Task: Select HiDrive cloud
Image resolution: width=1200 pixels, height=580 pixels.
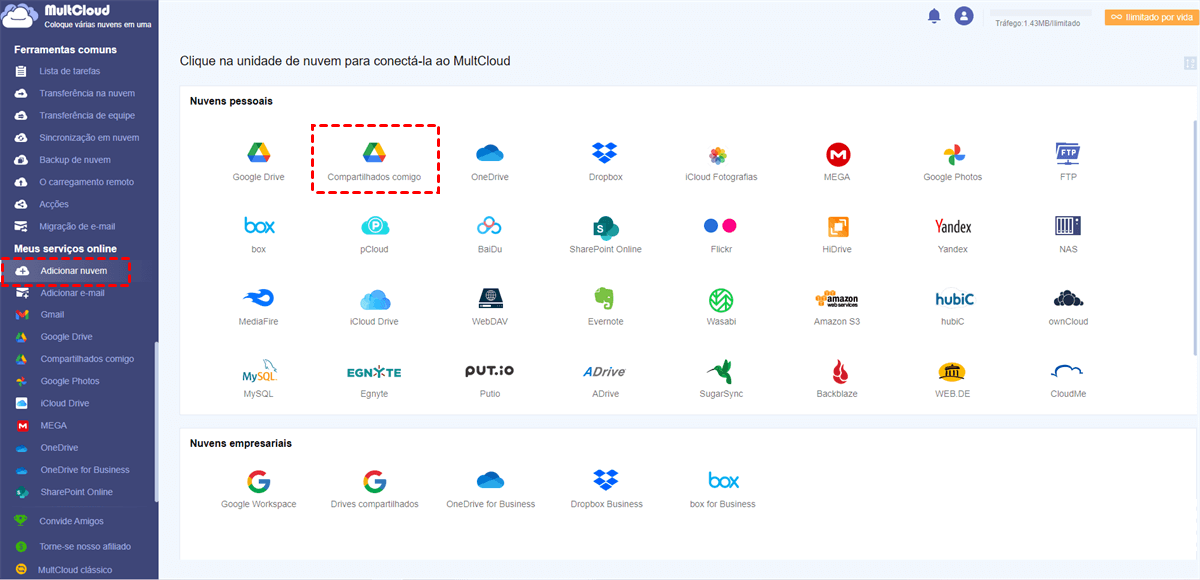Action: [837, 233]
